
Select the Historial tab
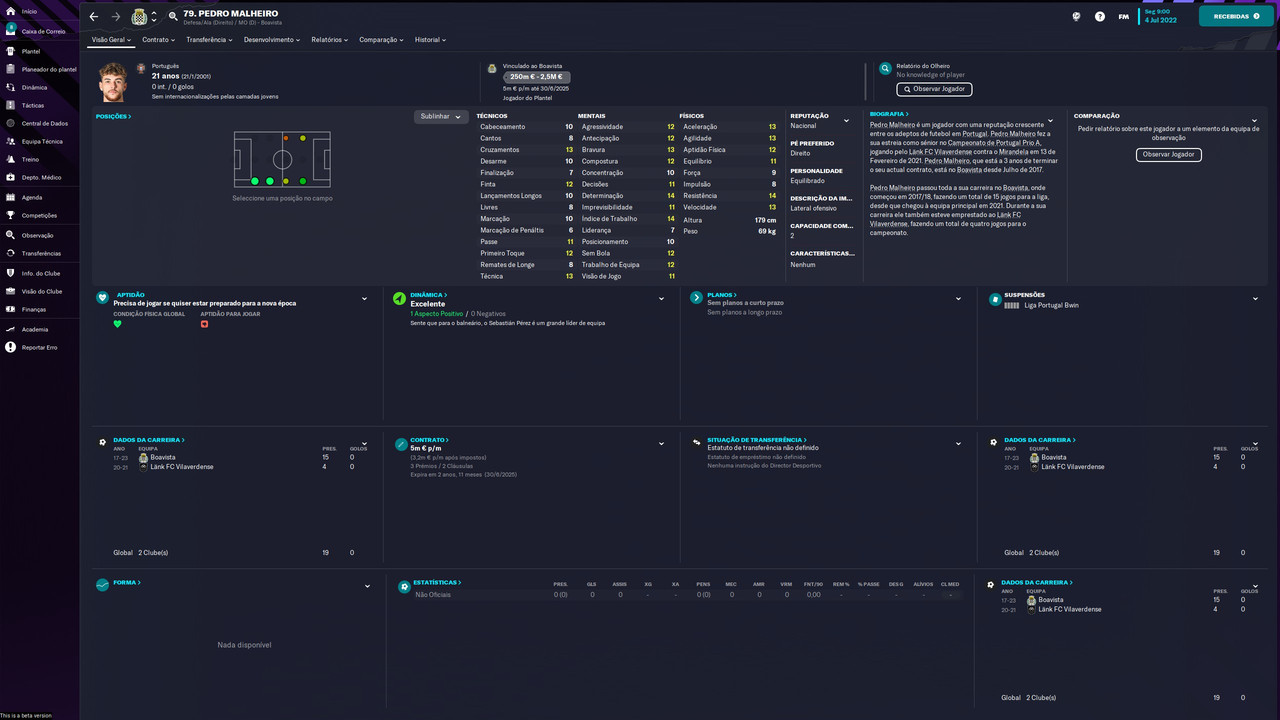(430, 40)
